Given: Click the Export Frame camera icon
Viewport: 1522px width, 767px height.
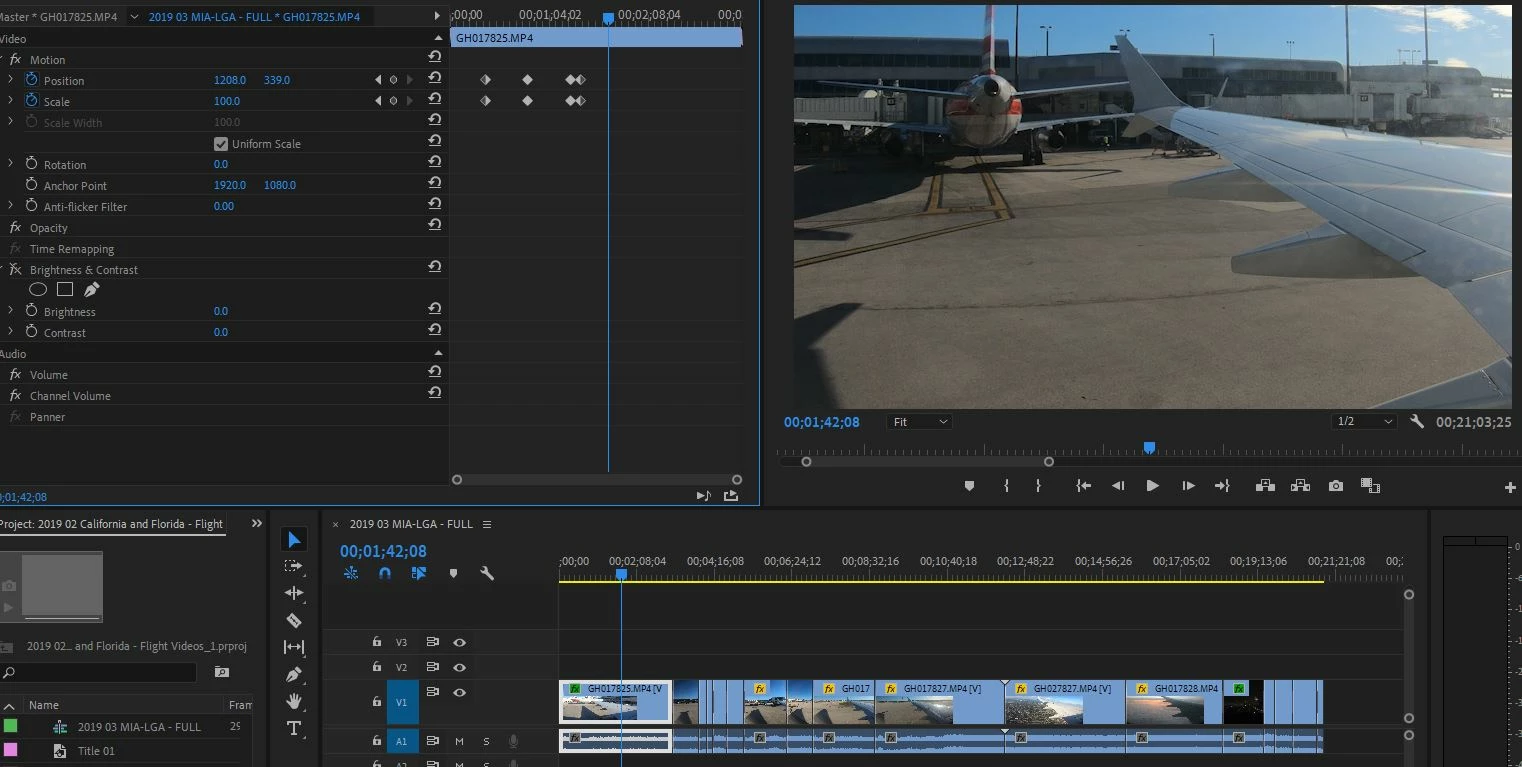Looking at the screenshot, I should point(1336,486).
